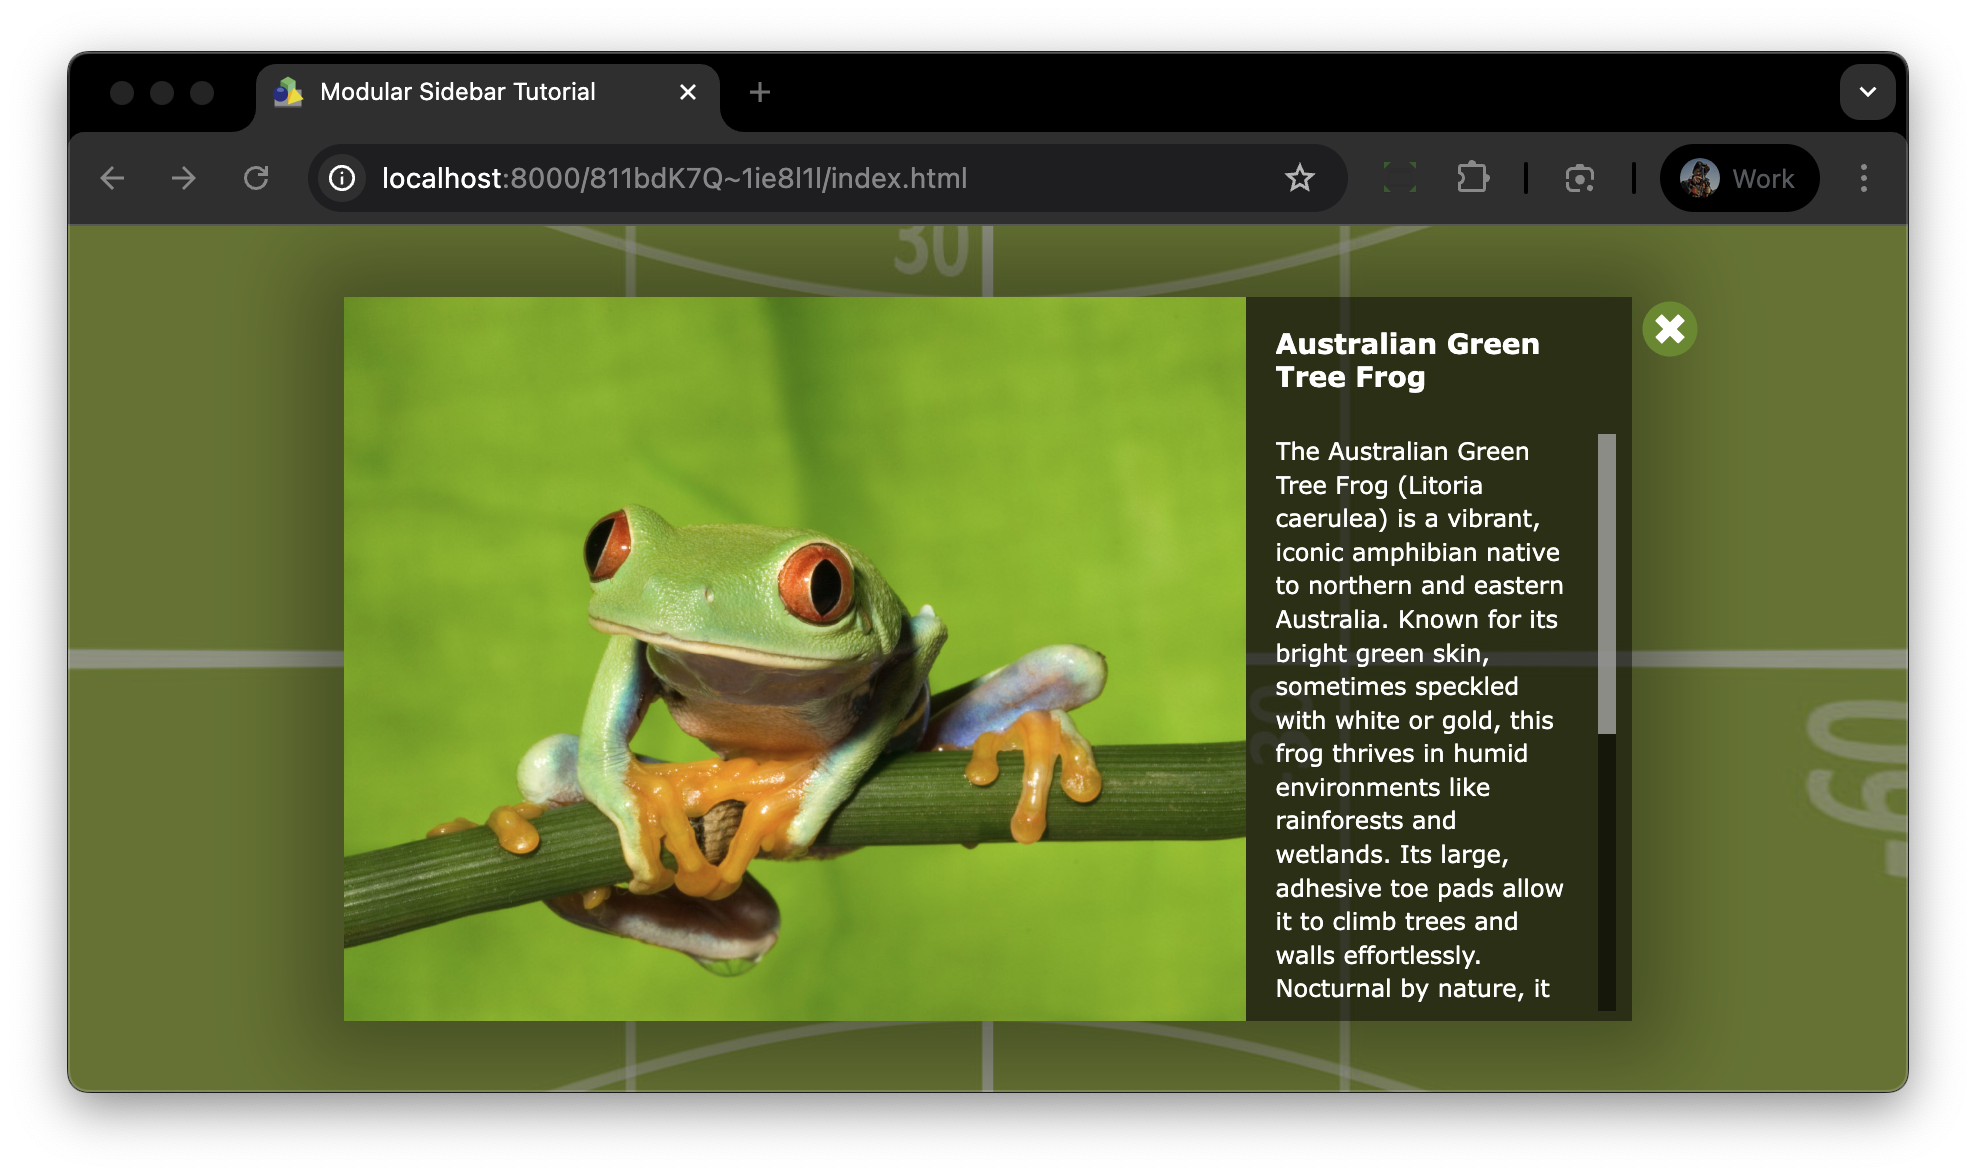Close the Modular Sidebar Tutorial tab

point(688,92)
